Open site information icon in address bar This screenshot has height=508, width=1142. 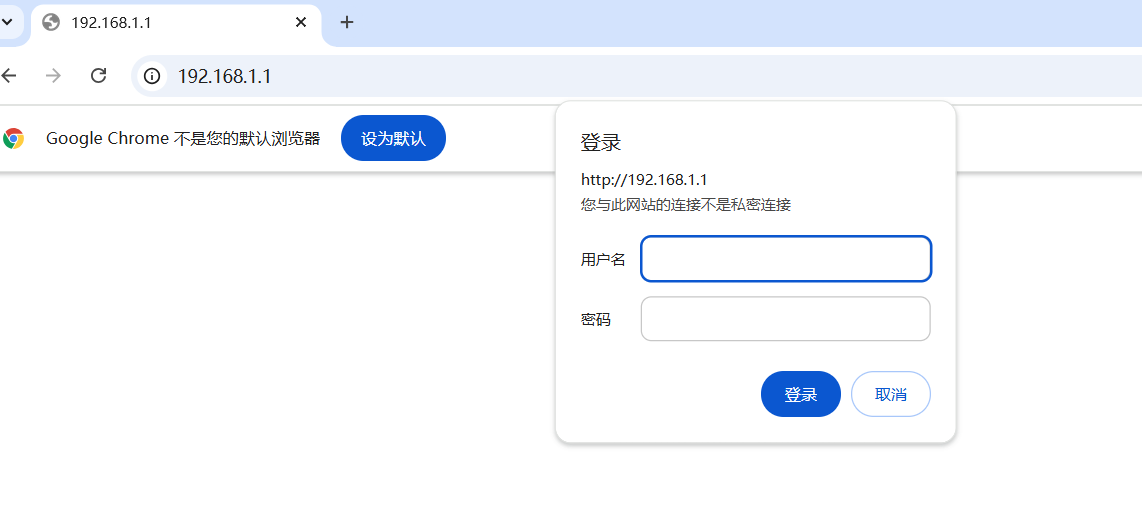pos(151,76)
